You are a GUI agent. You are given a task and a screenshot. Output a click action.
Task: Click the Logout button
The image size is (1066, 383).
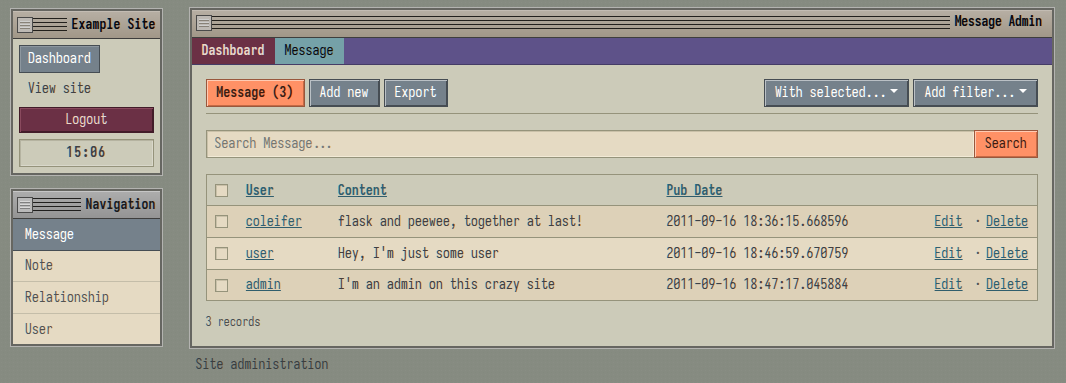point(86,120)
